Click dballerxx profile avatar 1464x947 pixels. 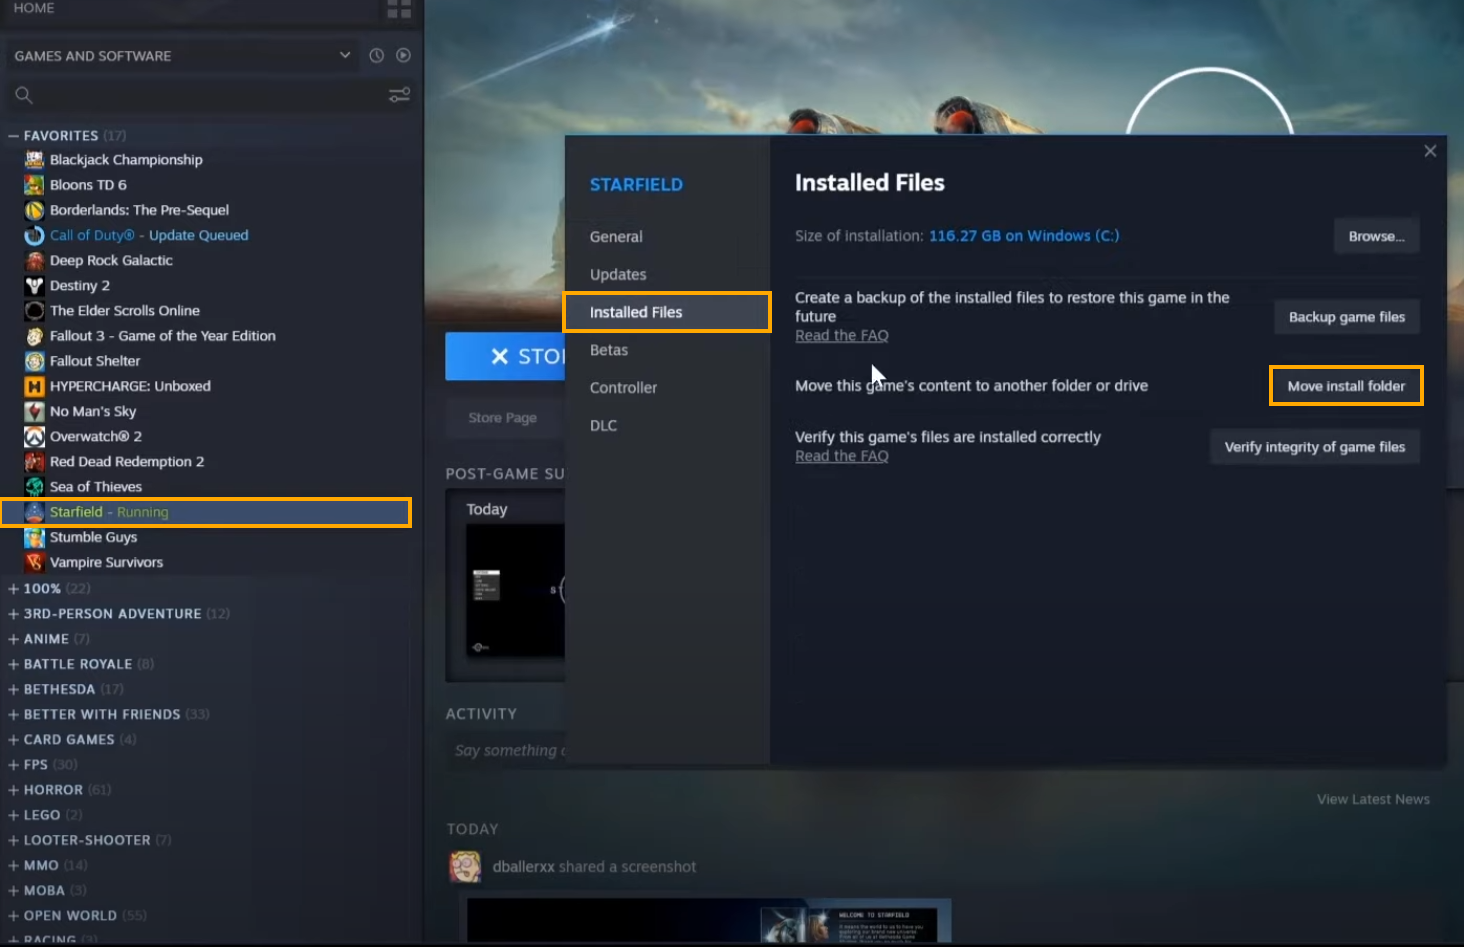(465, 867)
